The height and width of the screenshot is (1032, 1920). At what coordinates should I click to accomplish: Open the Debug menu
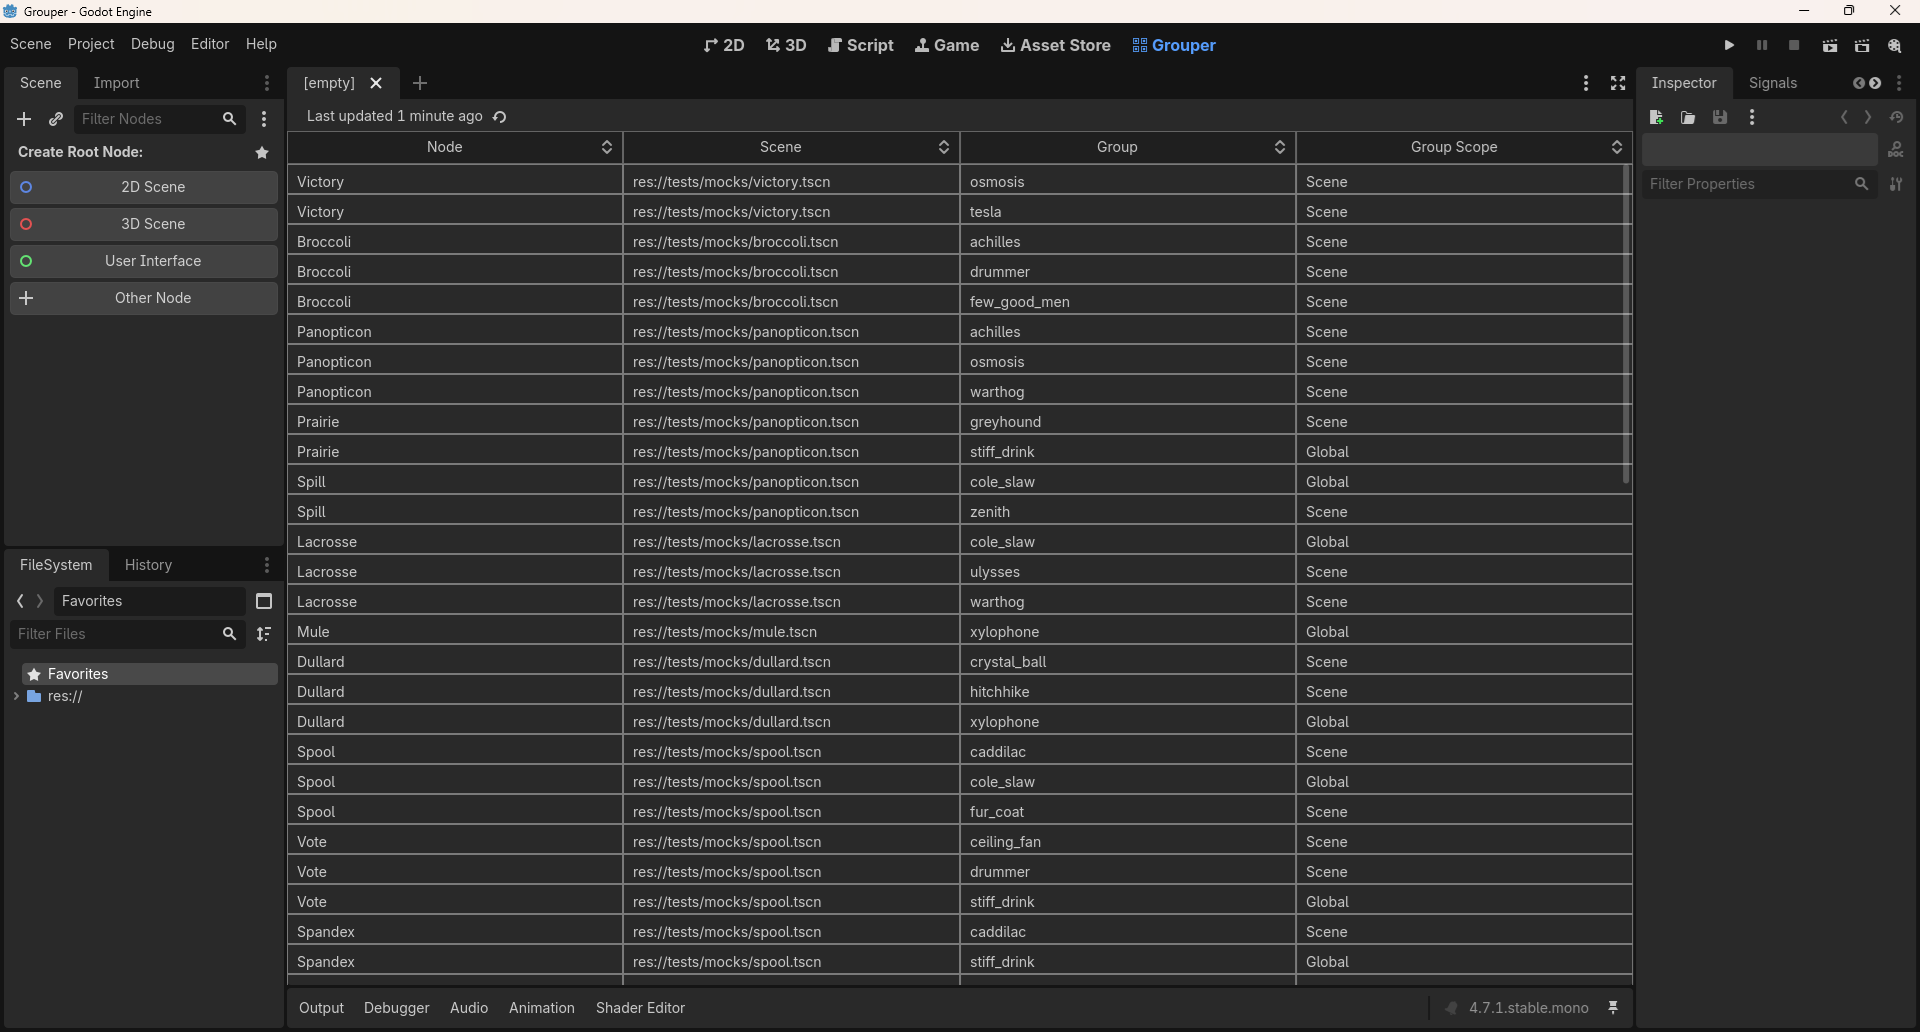152,44
